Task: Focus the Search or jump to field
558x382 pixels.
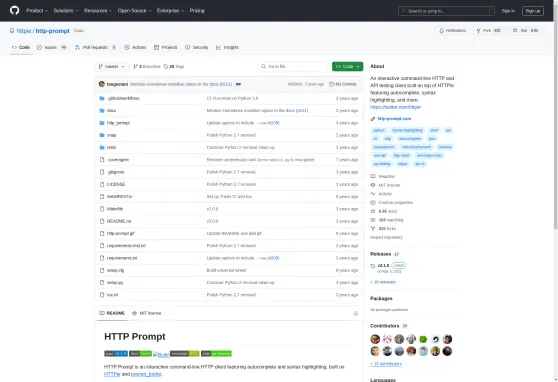Action: [446, 11]
